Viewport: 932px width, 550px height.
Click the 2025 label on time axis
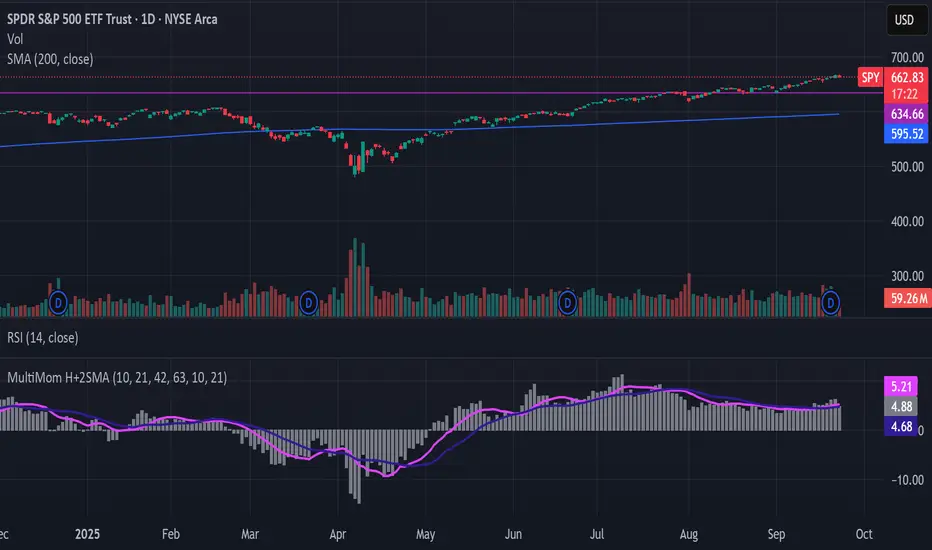tap(87, 534)
